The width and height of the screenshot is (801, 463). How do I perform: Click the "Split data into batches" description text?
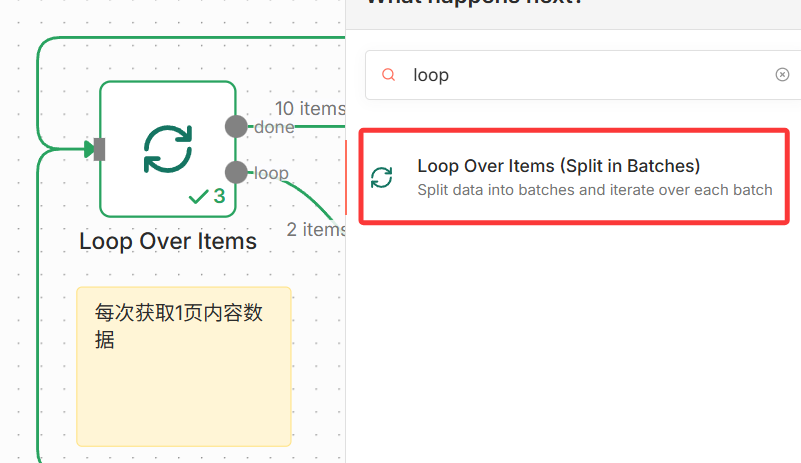(594, 190)
